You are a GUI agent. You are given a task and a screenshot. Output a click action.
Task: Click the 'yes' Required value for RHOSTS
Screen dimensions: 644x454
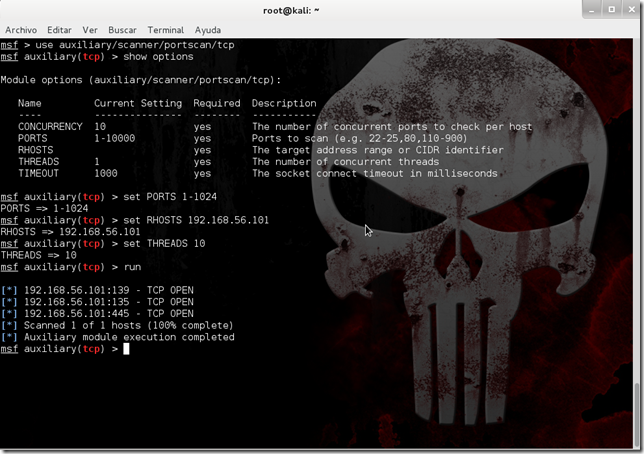[202, 150]
